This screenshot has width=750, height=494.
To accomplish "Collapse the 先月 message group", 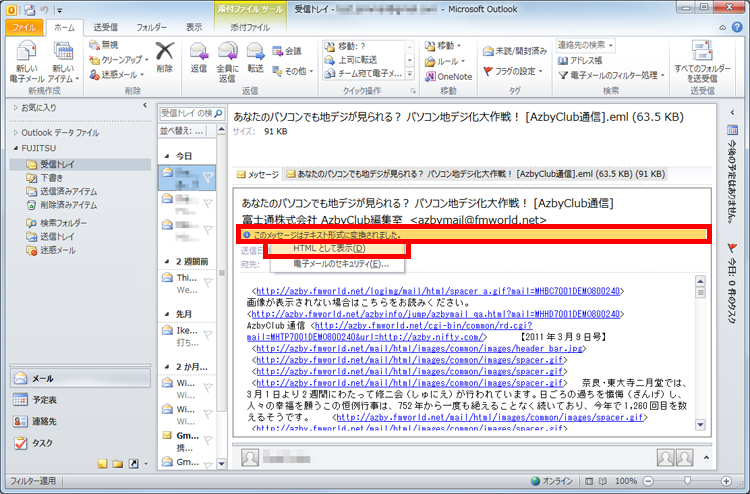I will coord(167,314).
